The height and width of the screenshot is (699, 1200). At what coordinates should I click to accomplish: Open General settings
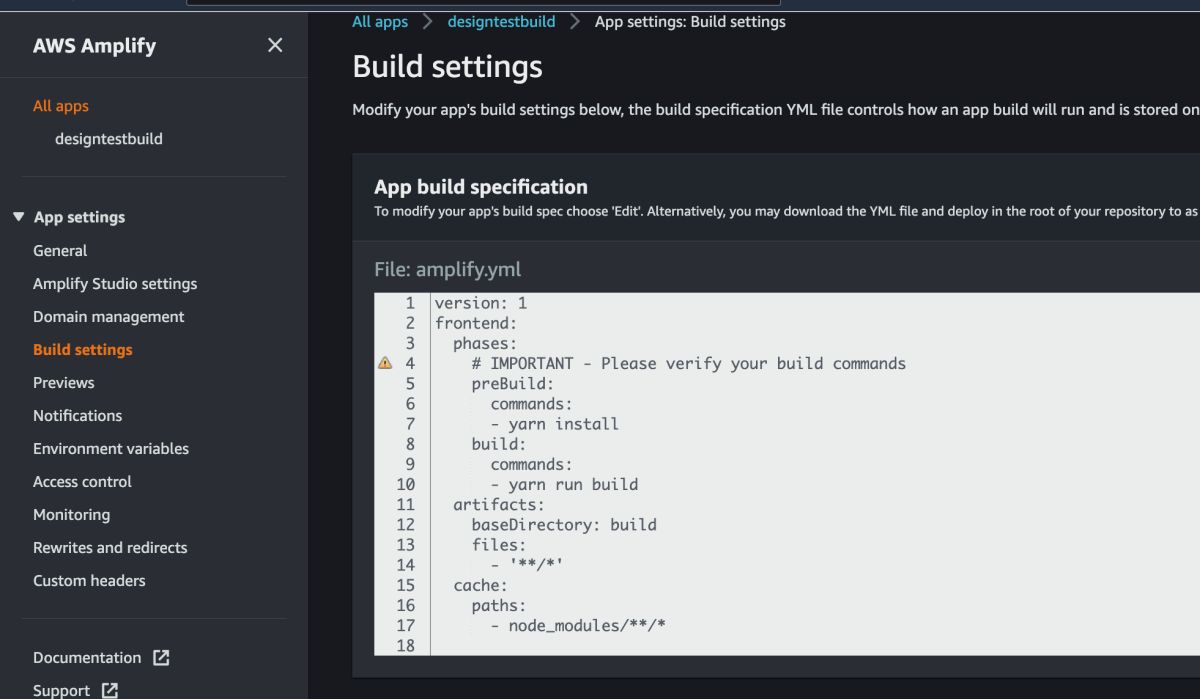click(60, 251)
